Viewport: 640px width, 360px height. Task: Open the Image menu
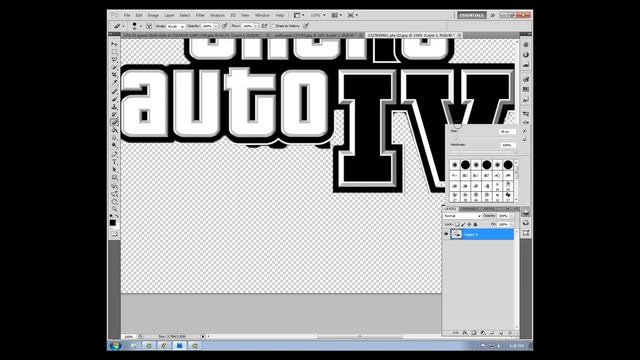153,15
